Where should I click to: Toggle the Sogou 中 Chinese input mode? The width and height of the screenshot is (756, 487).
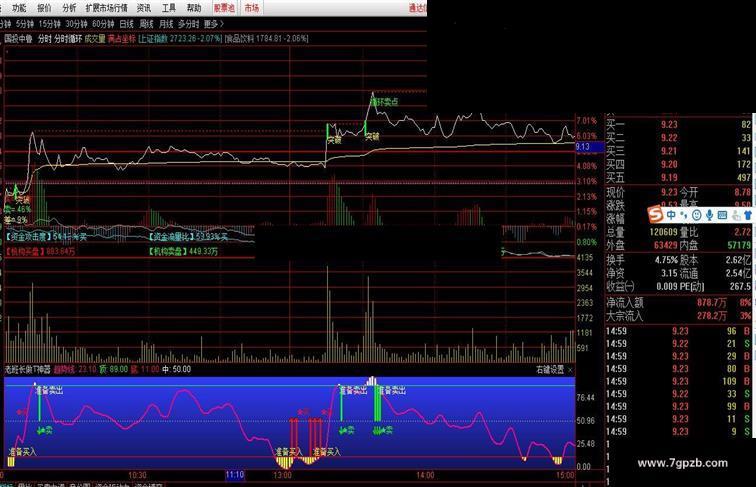click(671, 215)
